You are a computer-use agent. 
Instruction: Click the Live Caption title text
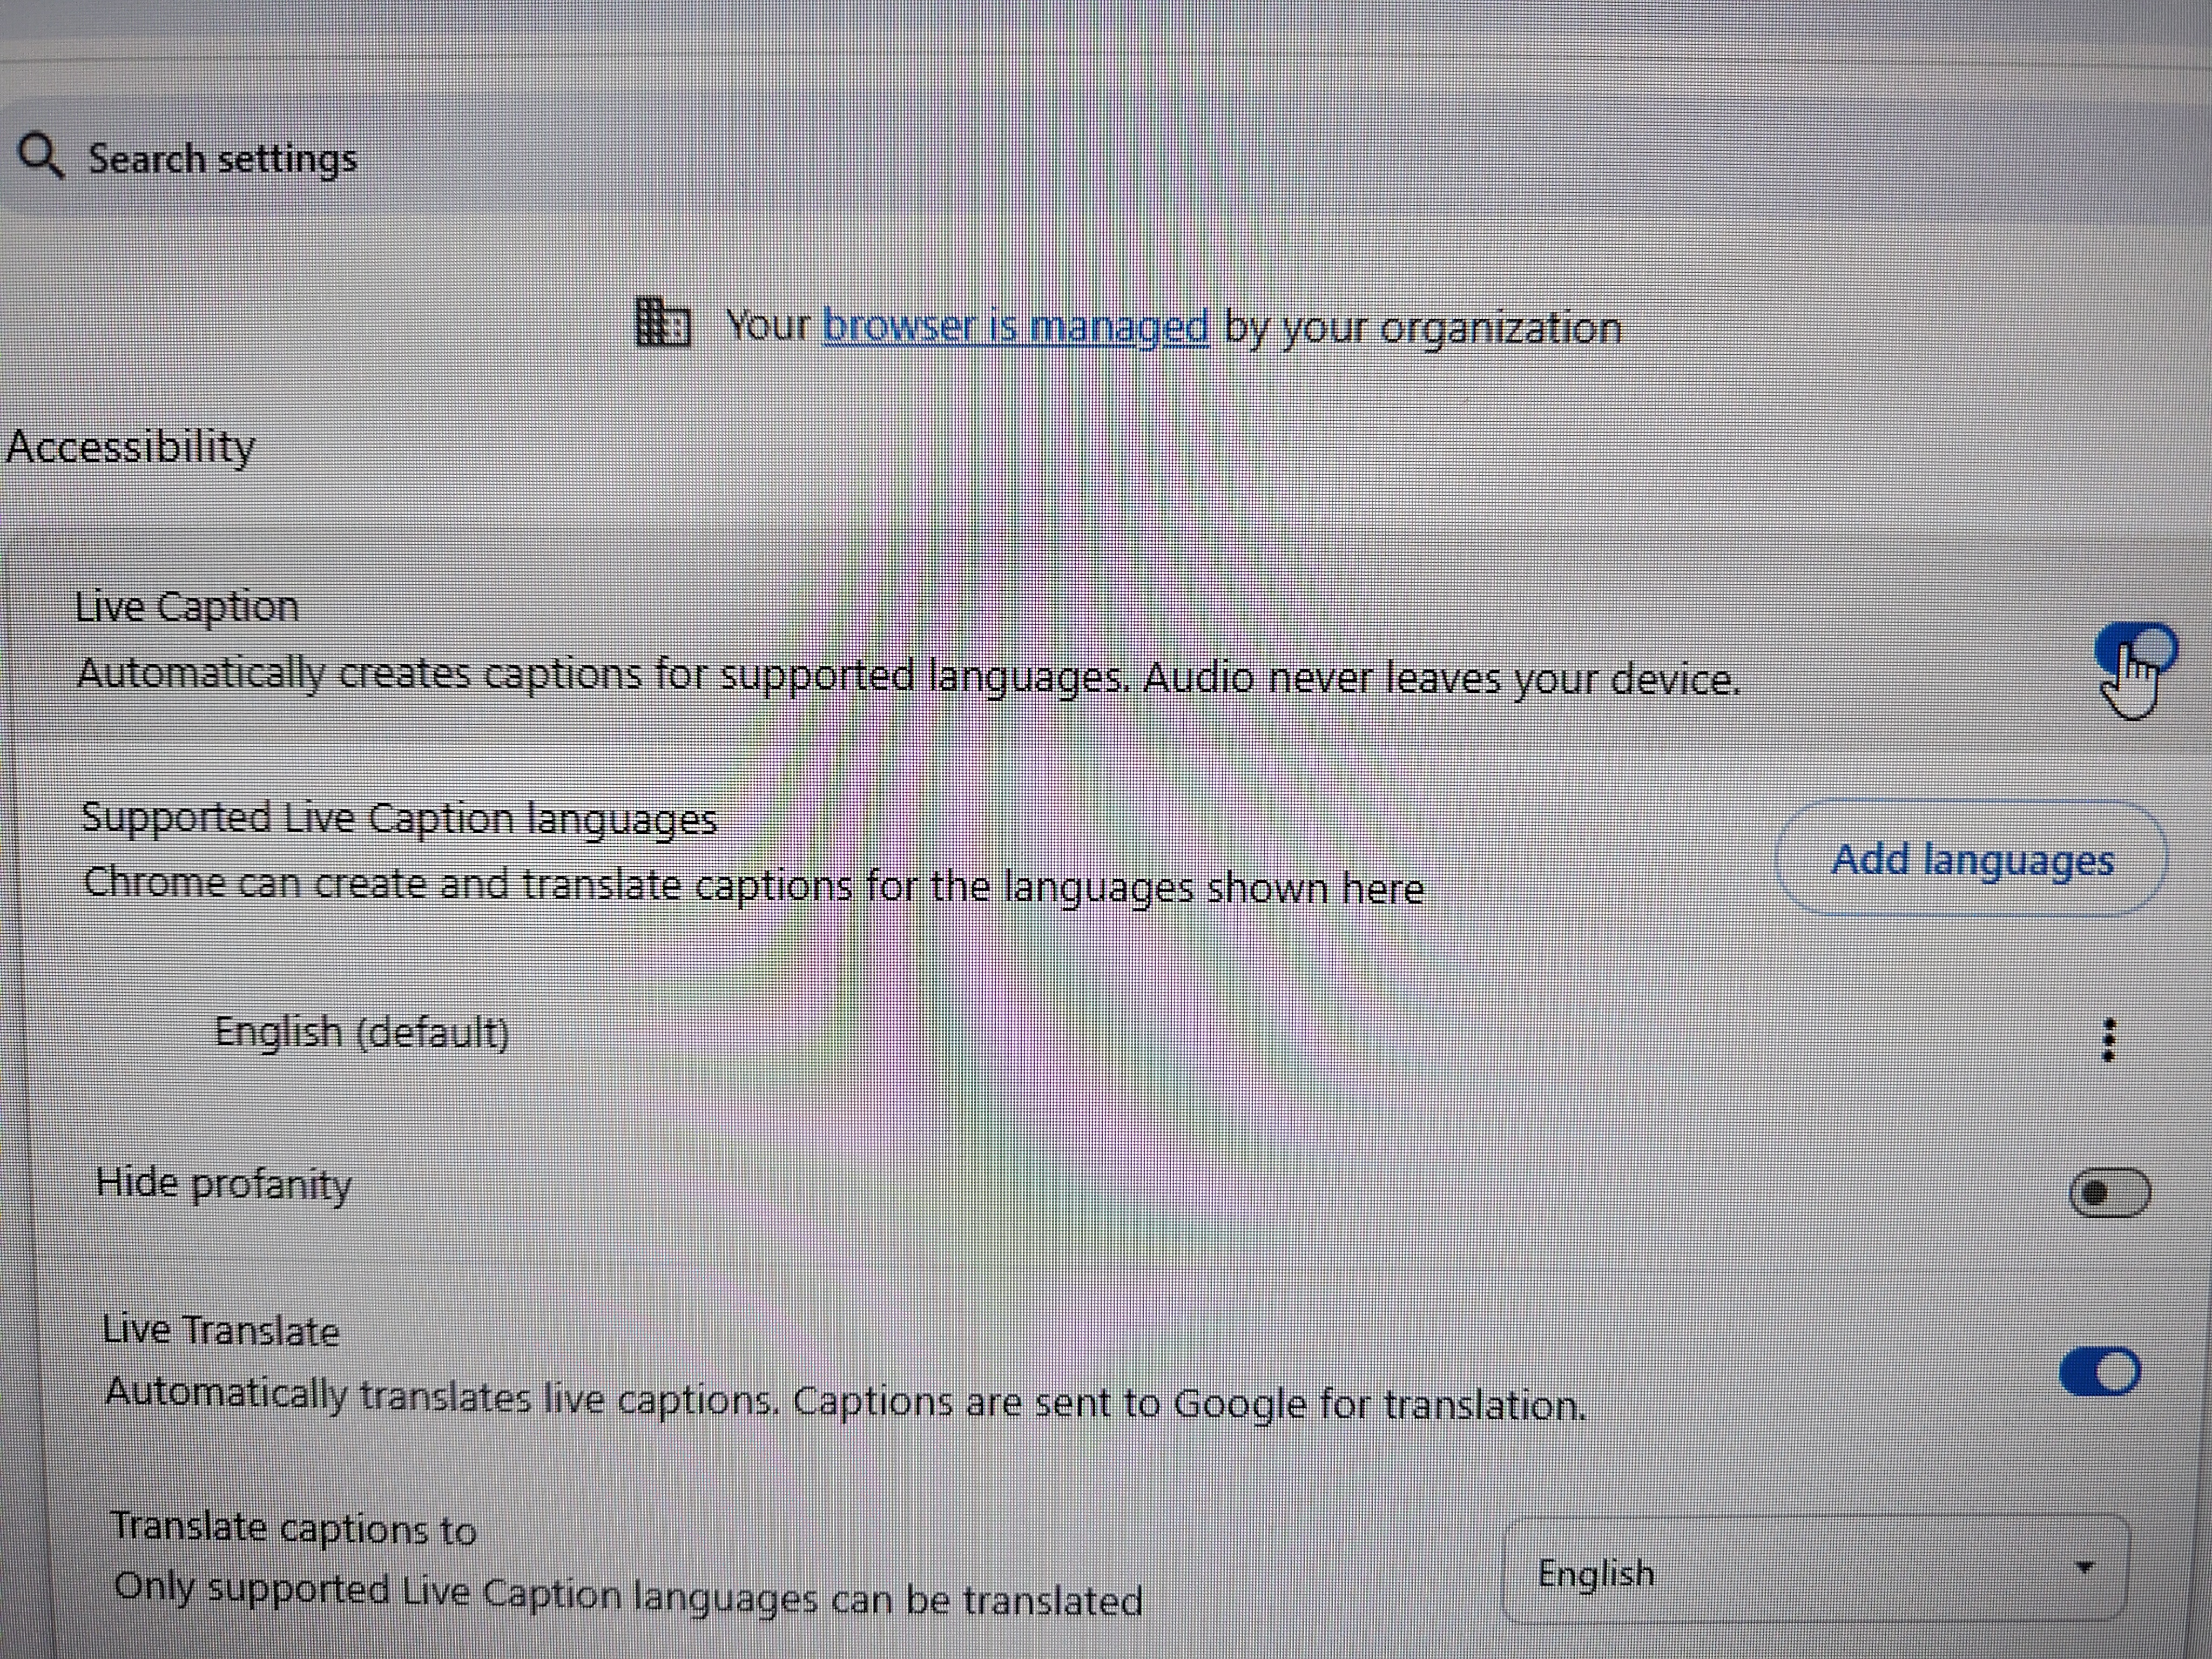[187, 606]
